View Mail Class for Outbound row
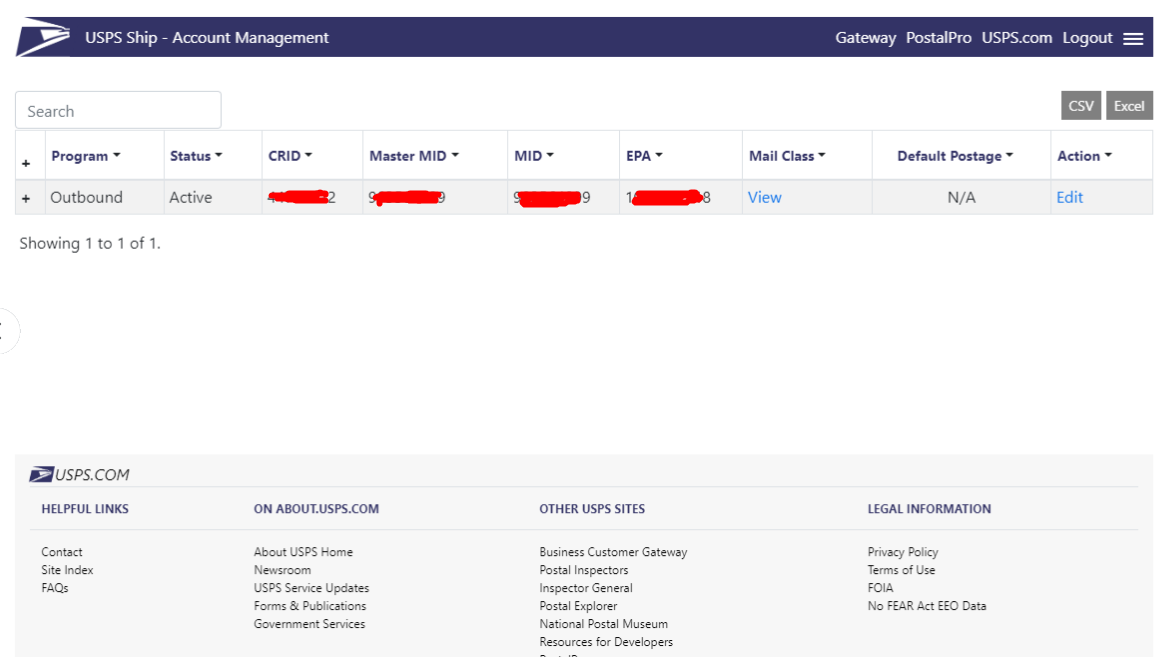This screenshot has width=1174, height=657. coord(764,197)
